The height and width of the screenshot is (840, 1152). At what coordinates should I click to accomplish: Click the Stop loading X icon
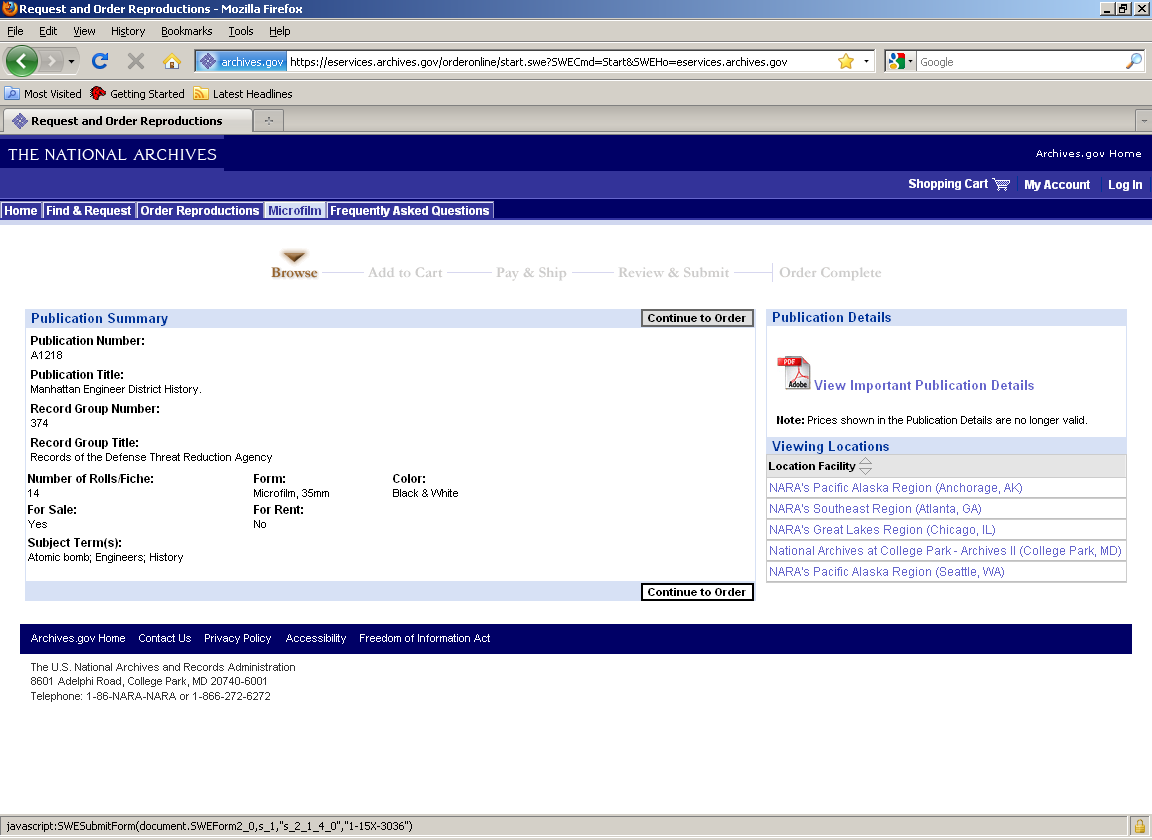click(x=136, y=61)
